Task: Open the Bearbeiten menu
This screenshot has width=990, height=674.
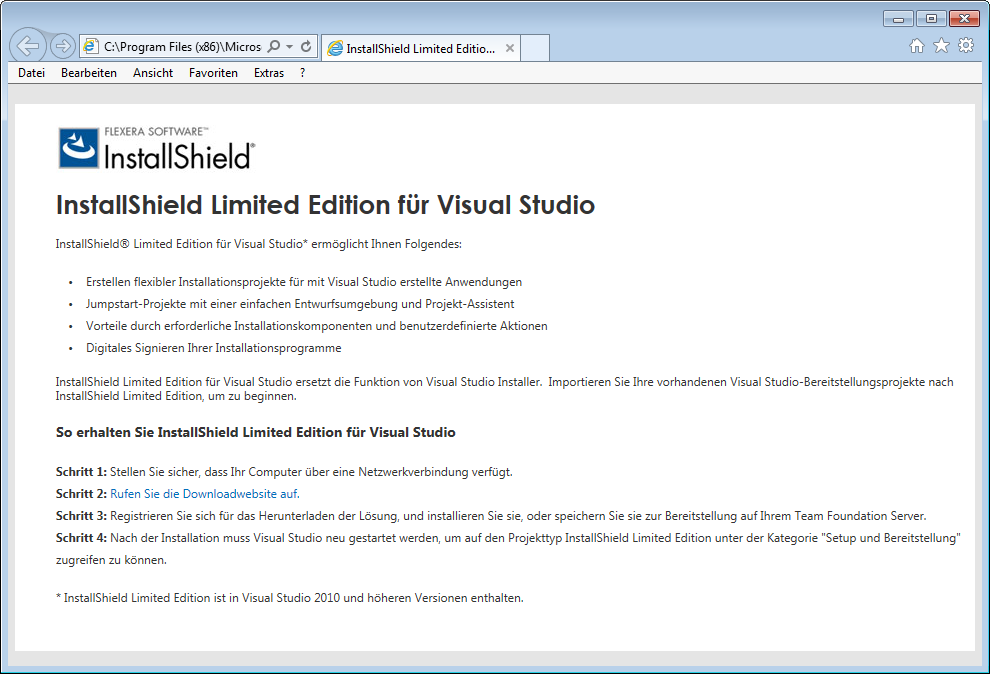Action: [x=89, y=73]
